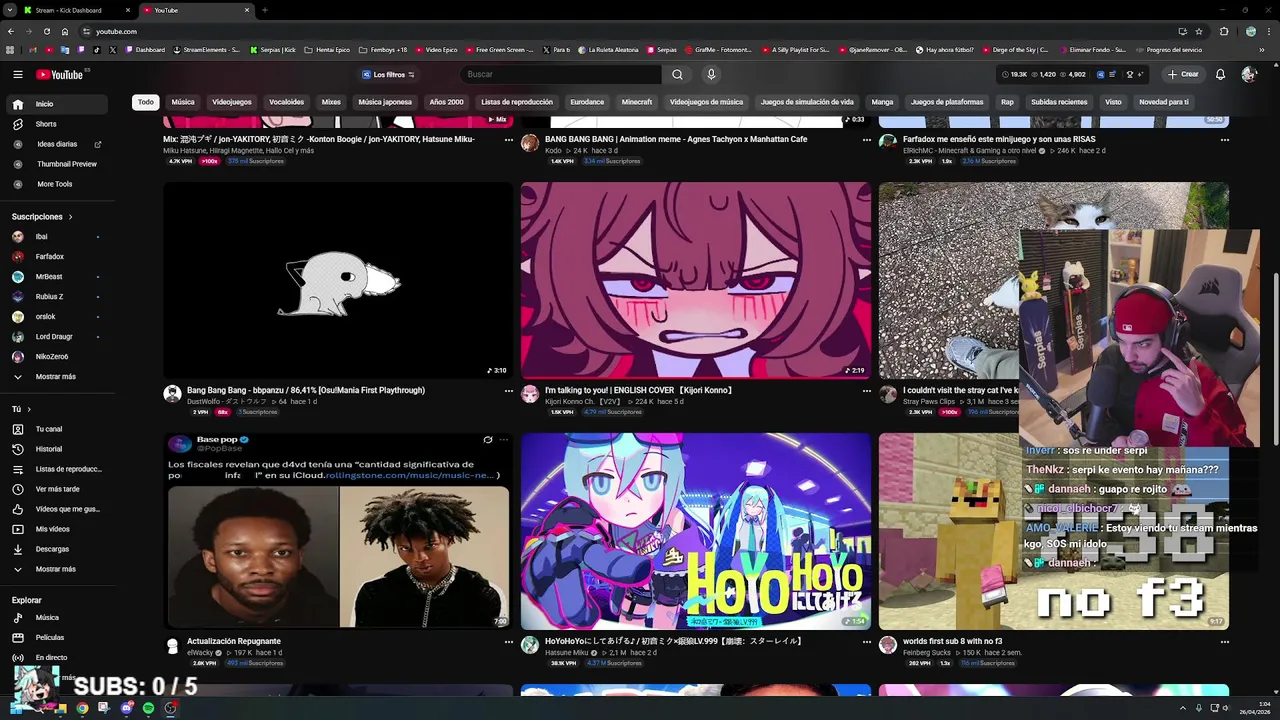This screenshot has width=1280, height=720.
Task: Open Google Chrome from the taskbar
Action: coord(82,708)
